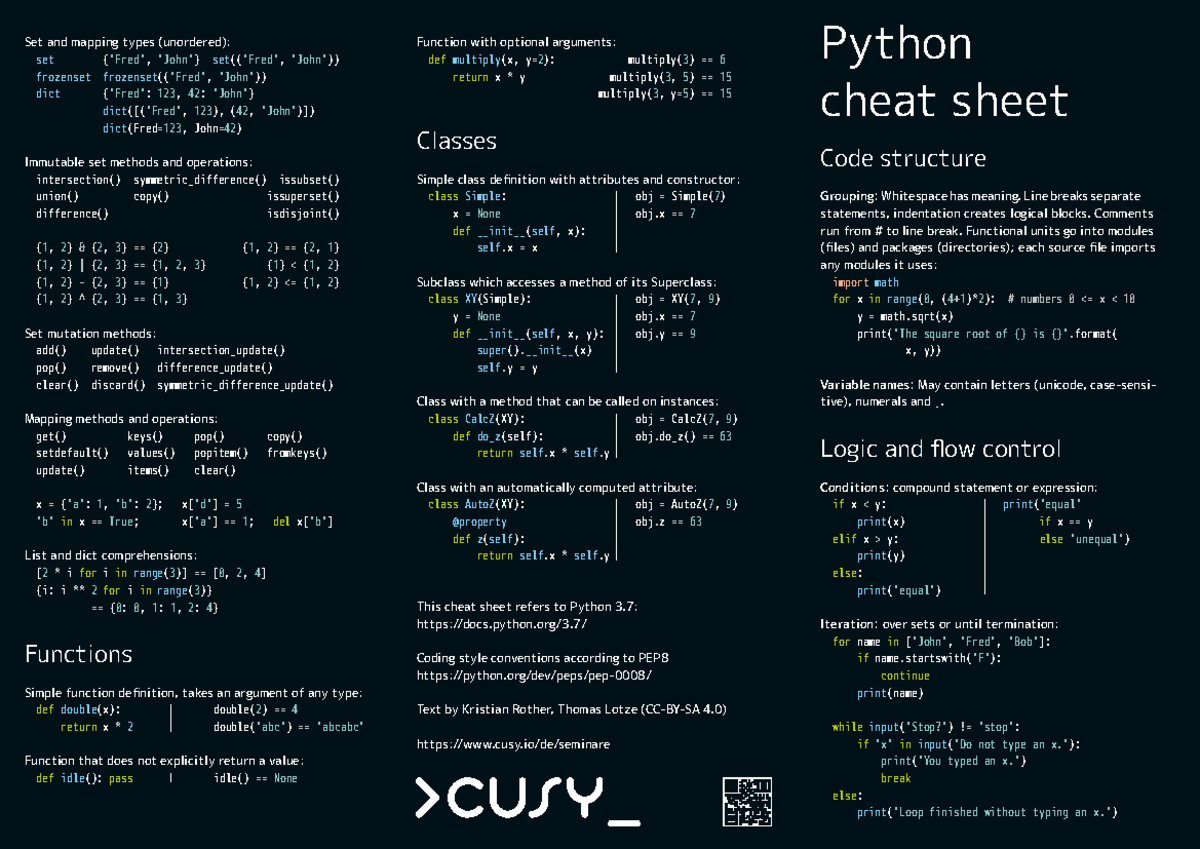Click the 'Python cheat sheet' title

pos(944,72)
